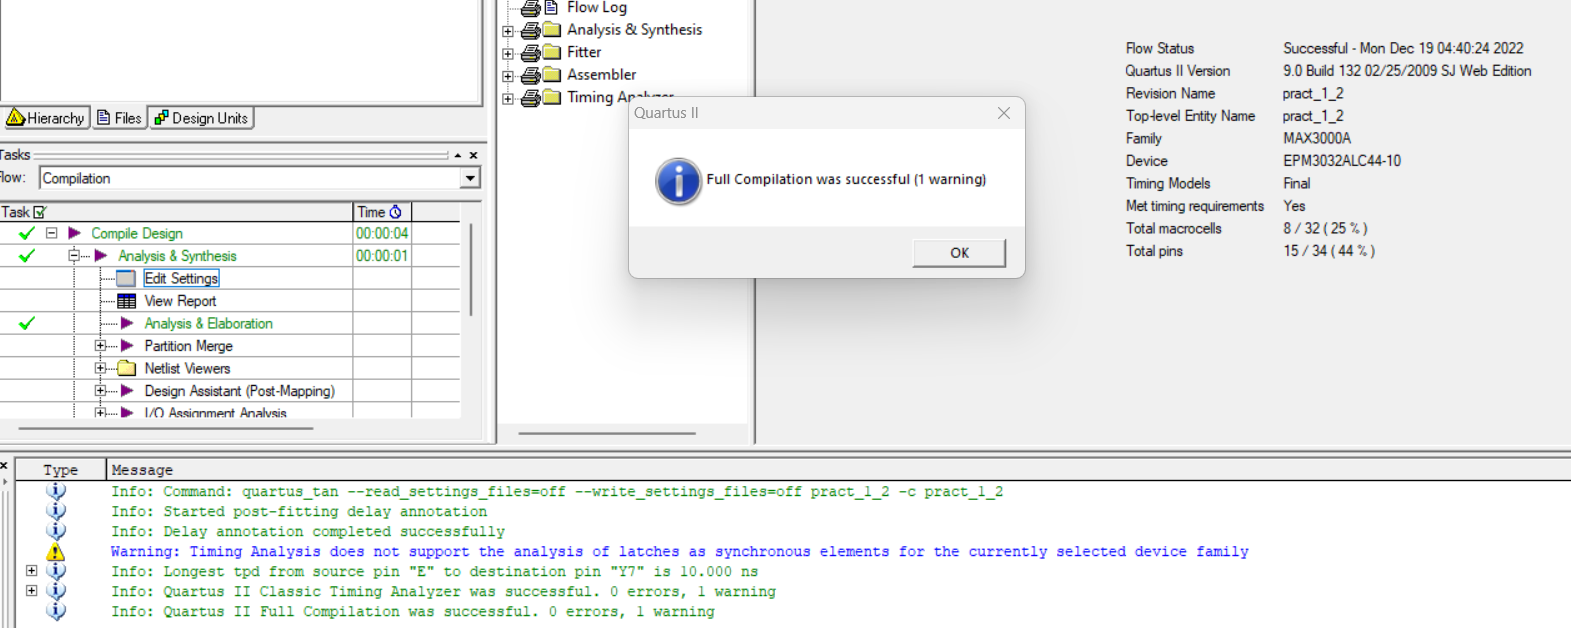This screenshot has height=628, width=1571.
Task: Expand the Partition Merge task
Action: [100, 346]
